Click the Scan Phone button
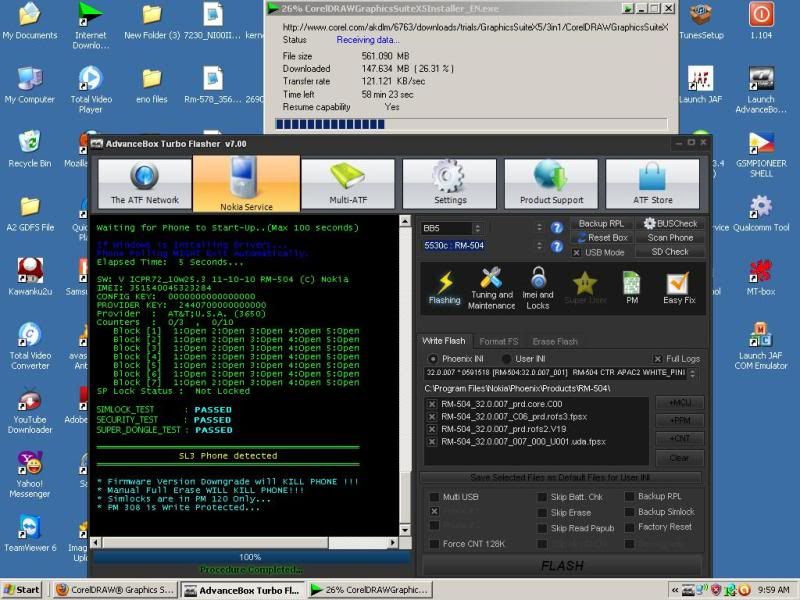The image size is (800, 600). click(x=670, y=238)
